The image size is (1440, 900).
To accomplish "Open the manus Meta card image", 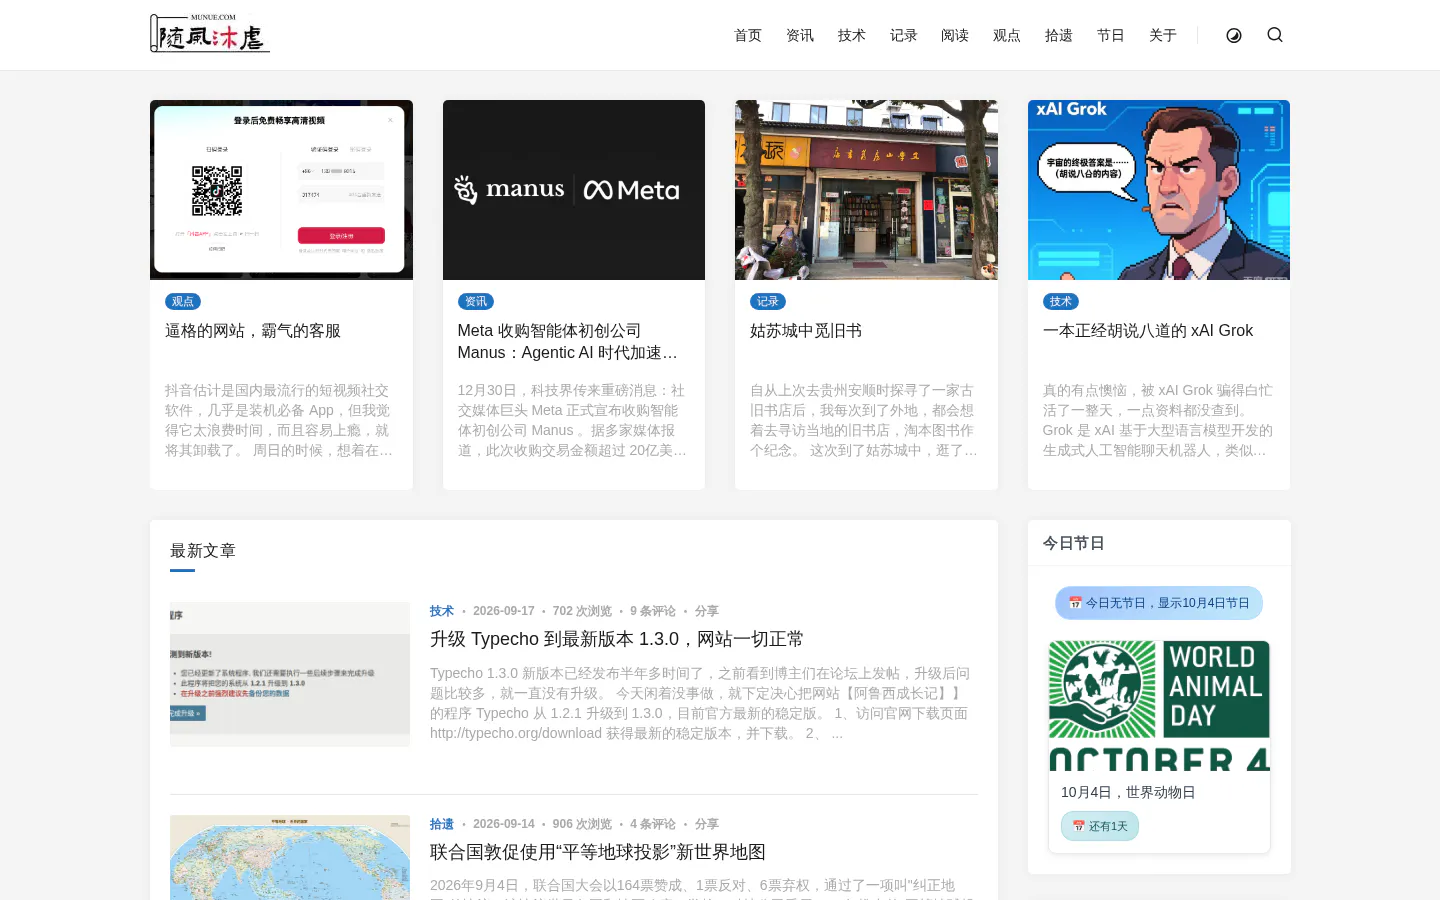I will (574, 190).
